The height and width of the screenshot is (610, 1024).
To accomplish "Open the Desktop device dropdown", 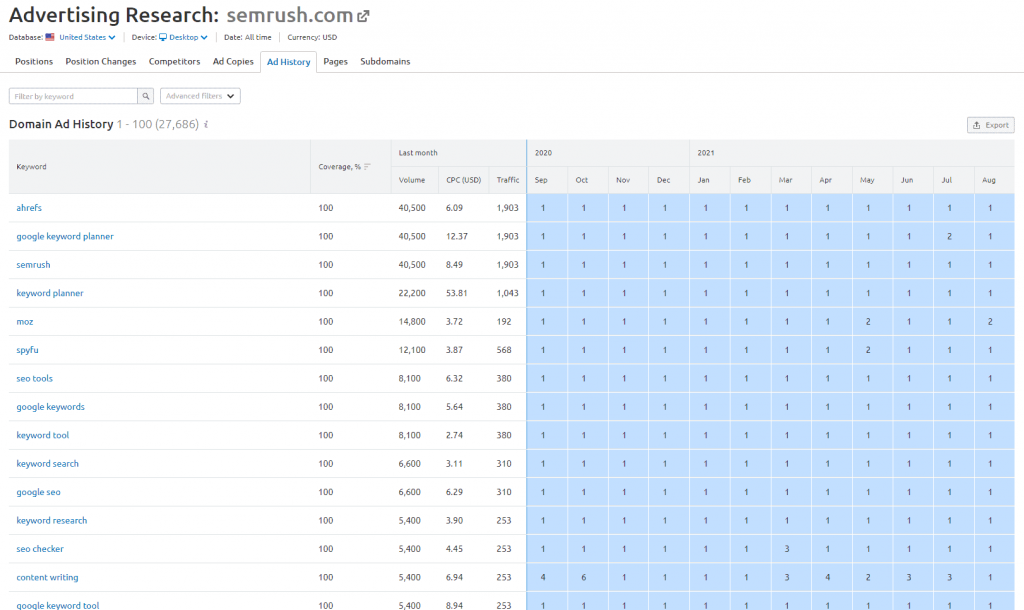I will point(188,37).
